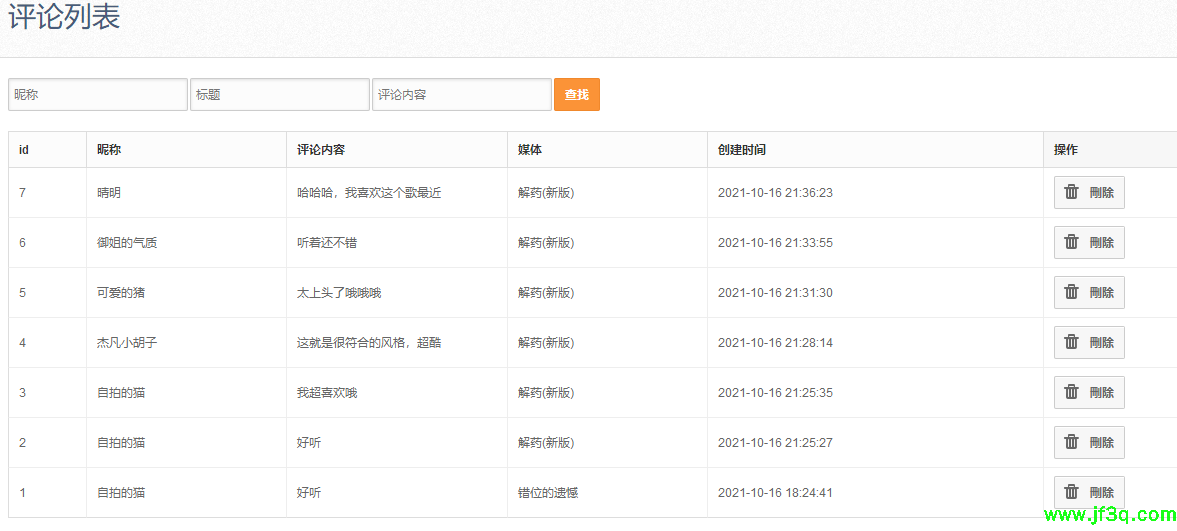Focus the 昵称 search input field
1177x531 pixels.
coord(98,95)
